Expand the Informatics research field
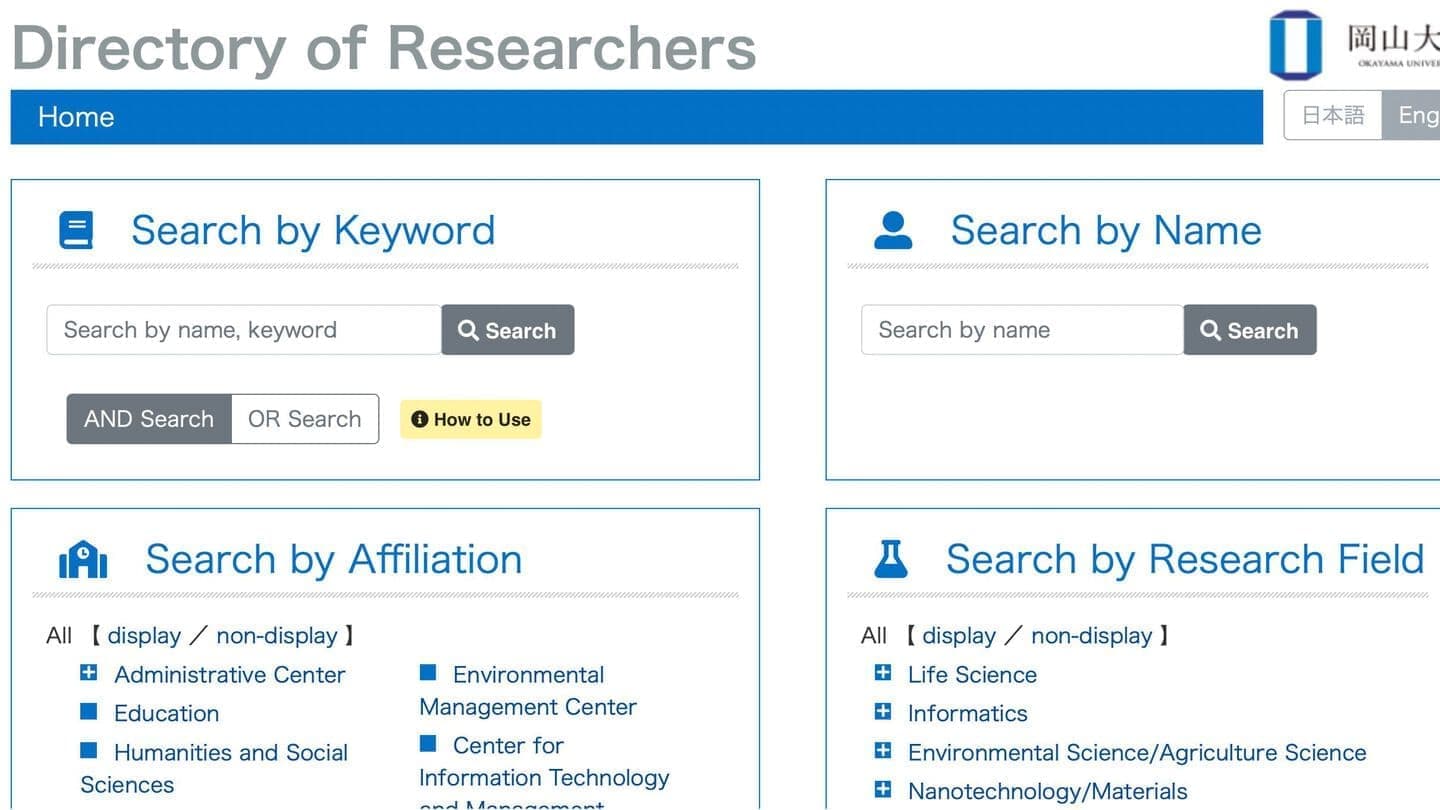The height and width of the screenshot is (810, 1440). click(882, 712)
